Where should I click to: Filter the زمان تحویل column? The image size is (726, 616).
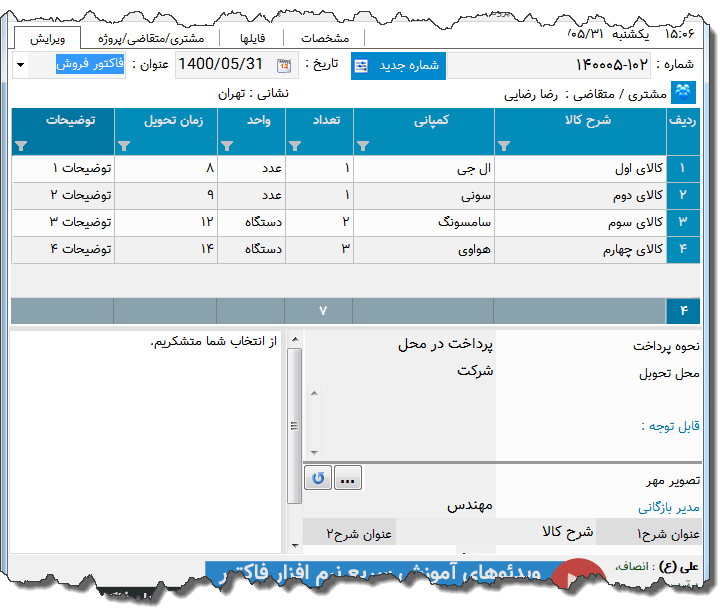(x=124, y=146)
